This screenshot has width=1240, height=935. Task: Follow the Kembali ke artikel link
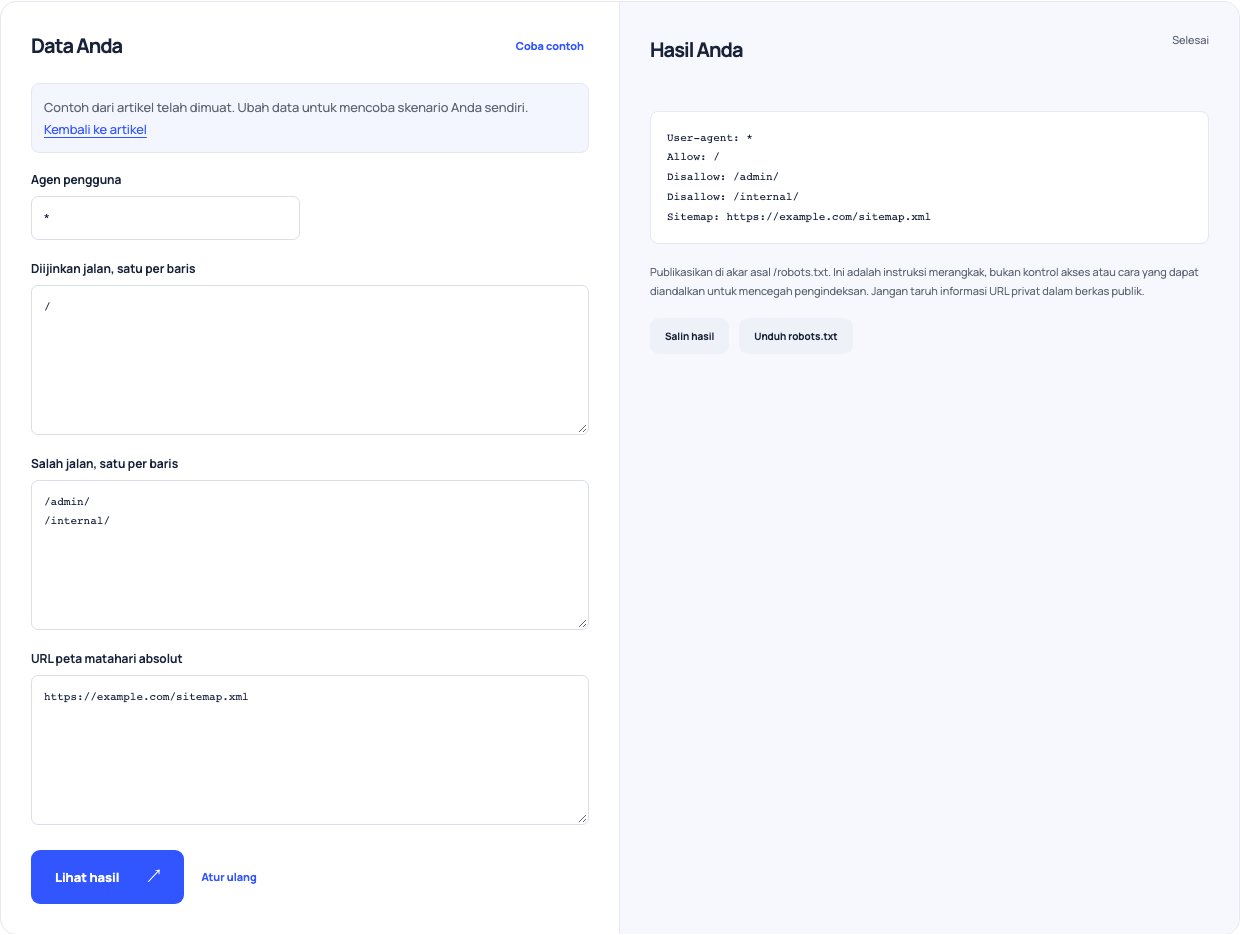click(x=95, y=130)
